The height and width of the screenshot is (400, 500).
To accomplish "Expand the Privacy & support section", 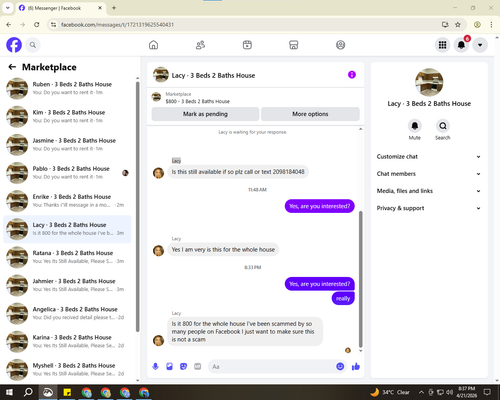I will click(x=429, y=208).
